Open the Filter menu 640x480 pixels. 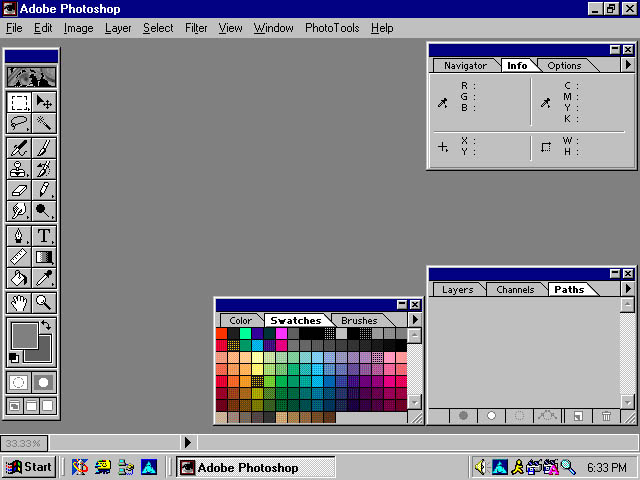(x=196, y=28)
